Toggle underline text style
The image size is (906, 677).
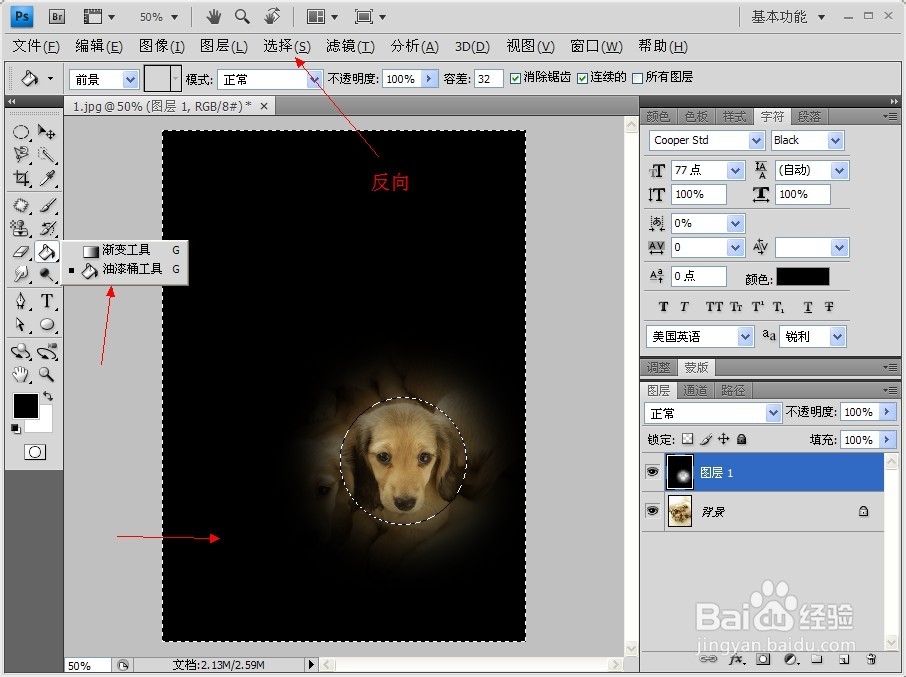(808, 307)
